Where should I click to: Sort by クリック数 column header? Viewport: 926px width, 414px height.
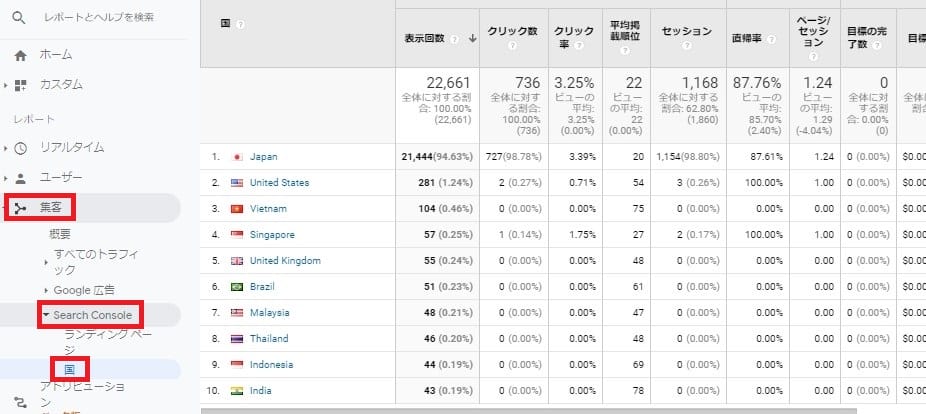click(513, 32)
